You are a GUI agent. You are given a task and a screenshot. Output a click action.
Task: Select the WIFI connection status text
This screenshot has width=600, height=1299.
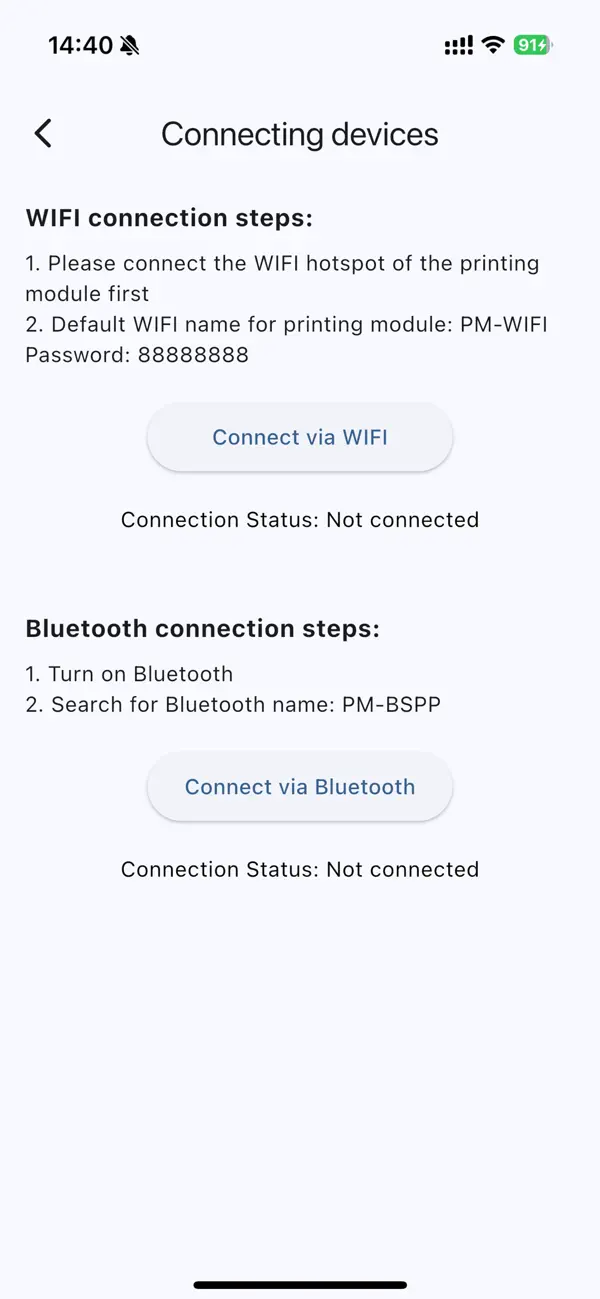(300, 519)
